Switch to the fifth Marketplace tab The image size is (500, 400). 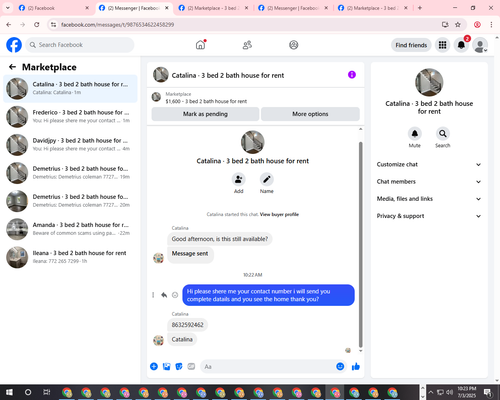click(x=373, y=8)
